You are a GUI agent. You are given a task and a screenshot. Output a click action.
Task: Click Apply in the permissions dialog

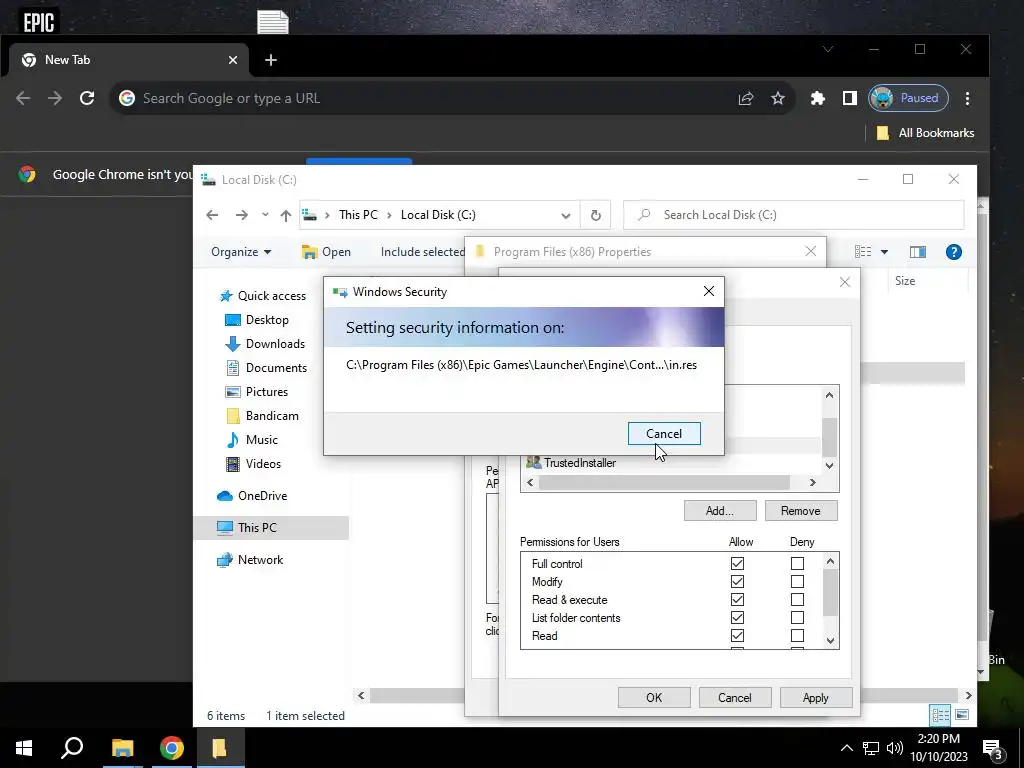tap(816, 697)
